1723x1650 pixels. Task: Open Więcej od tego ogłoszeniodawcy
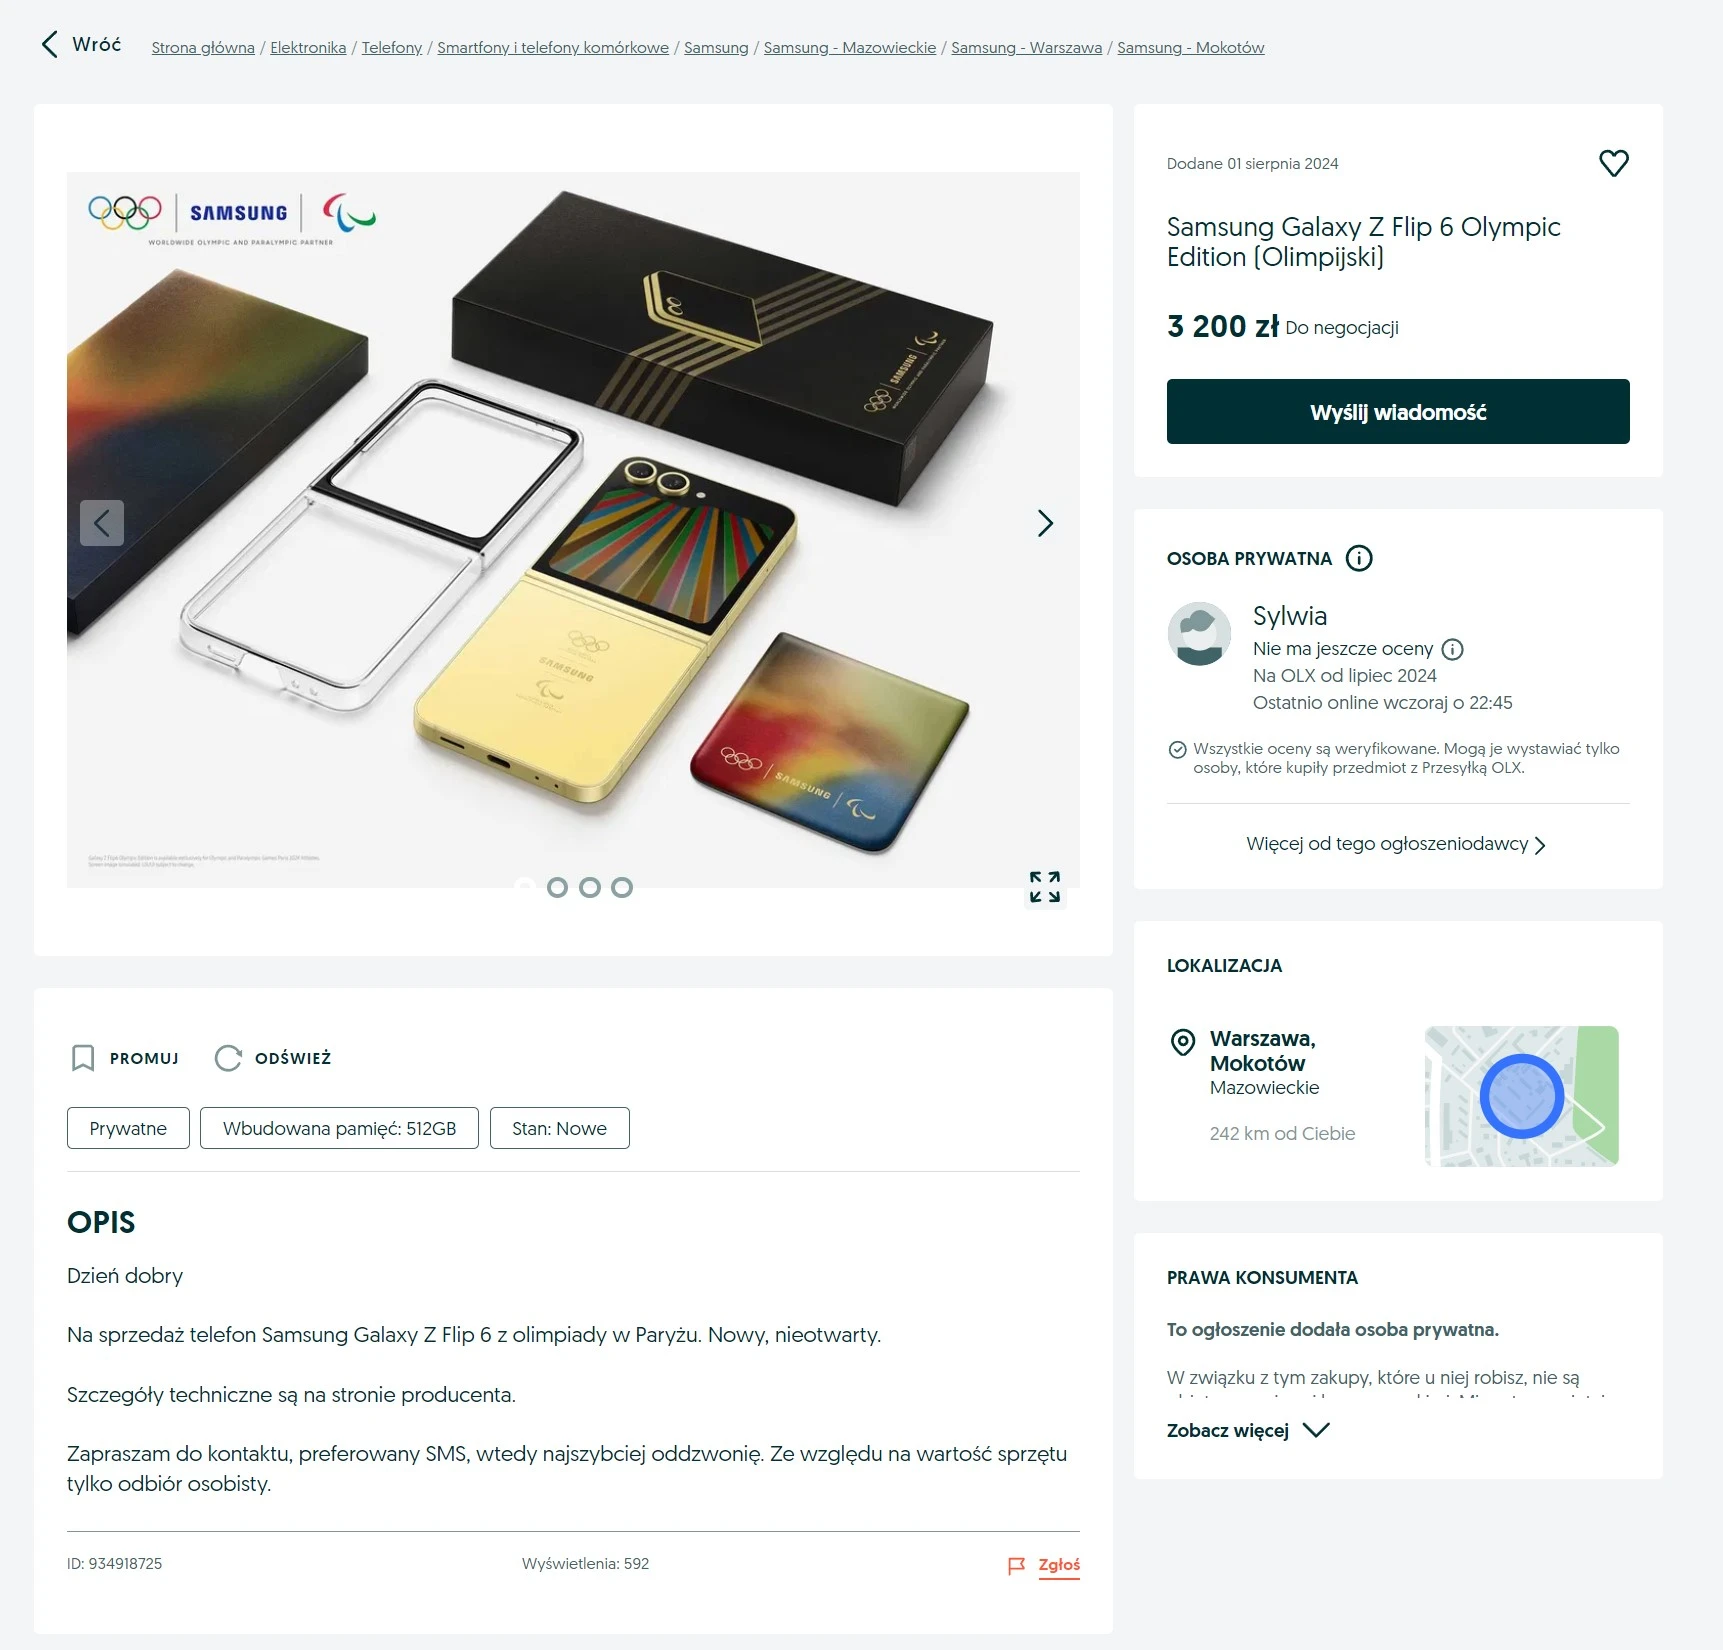1396,844
